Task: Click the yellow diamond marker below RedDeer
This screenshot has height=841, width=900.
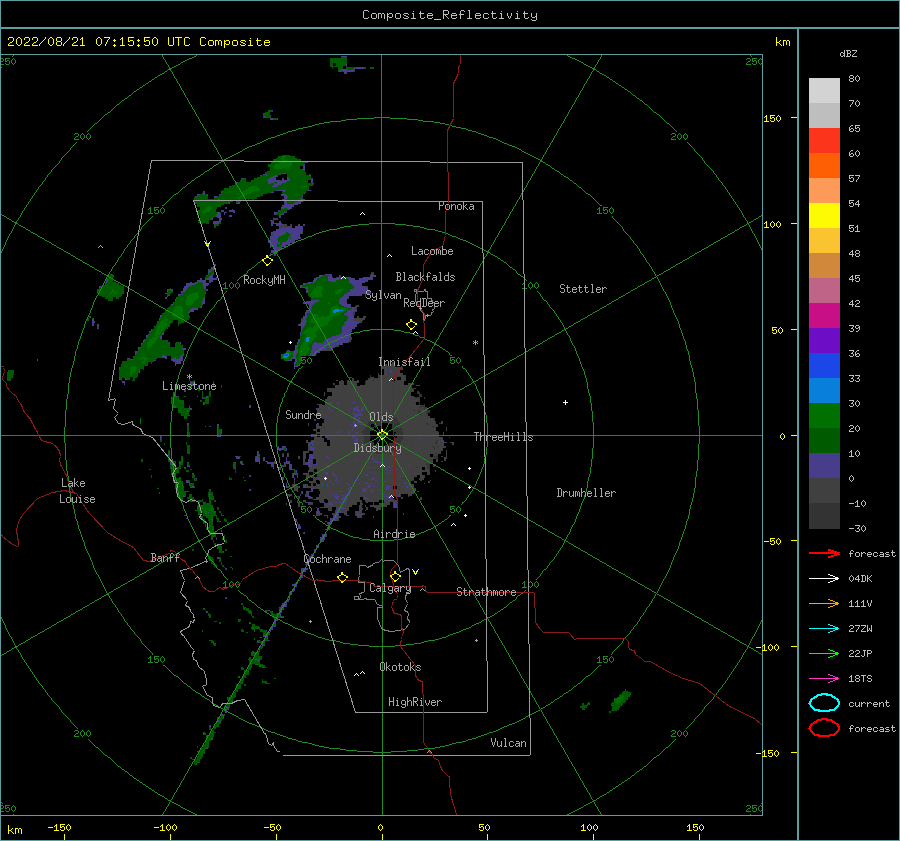Action: click(411, 324)
